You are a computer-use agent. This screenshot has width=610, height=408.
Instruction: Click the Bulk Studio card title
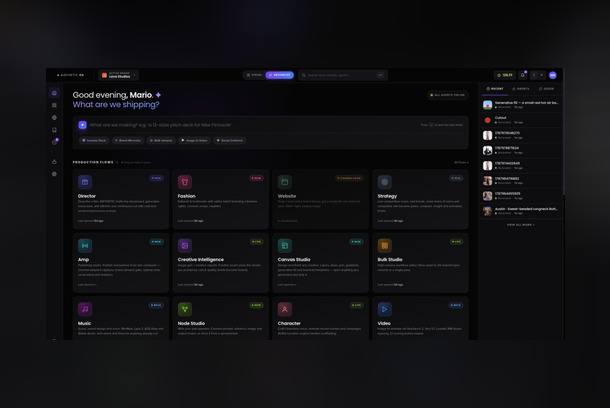[390, 259]
